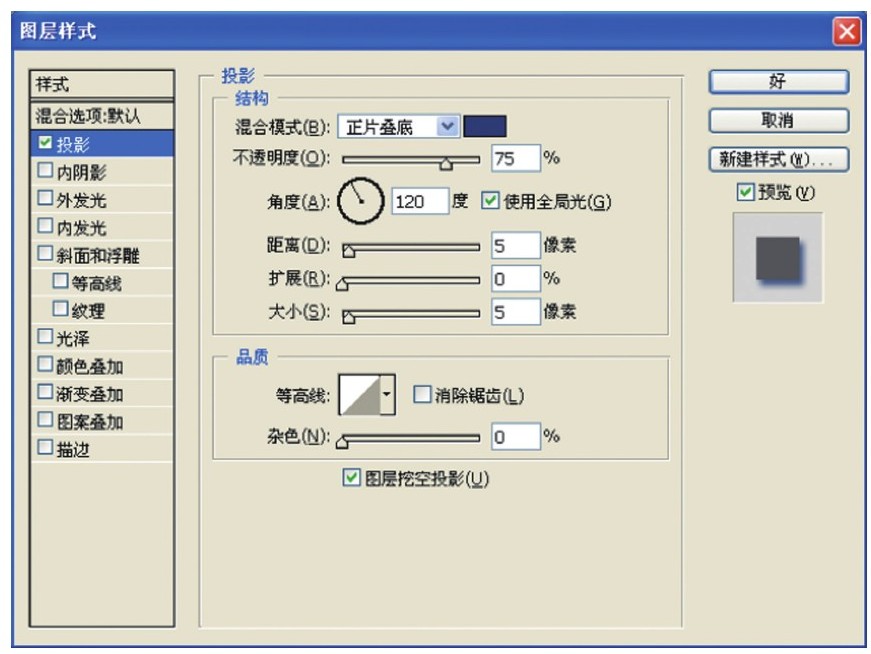
Task: Enable the 斜面和浮雕 checkbox
Action: (x=45, y=253)
